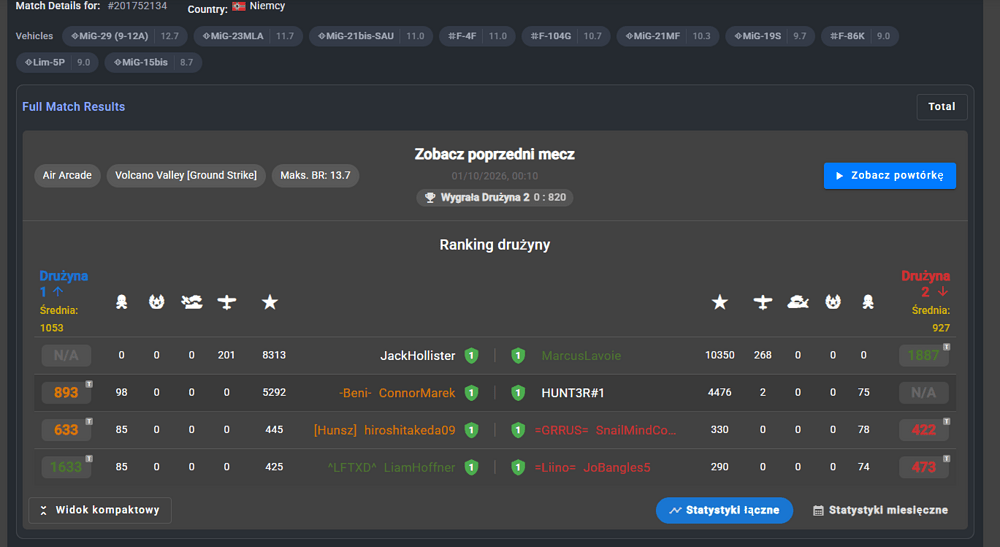Click the Lim-5P vehicle chip
Image resolution: width=1000 pixels, height=547 pixels.
[57, 62]
